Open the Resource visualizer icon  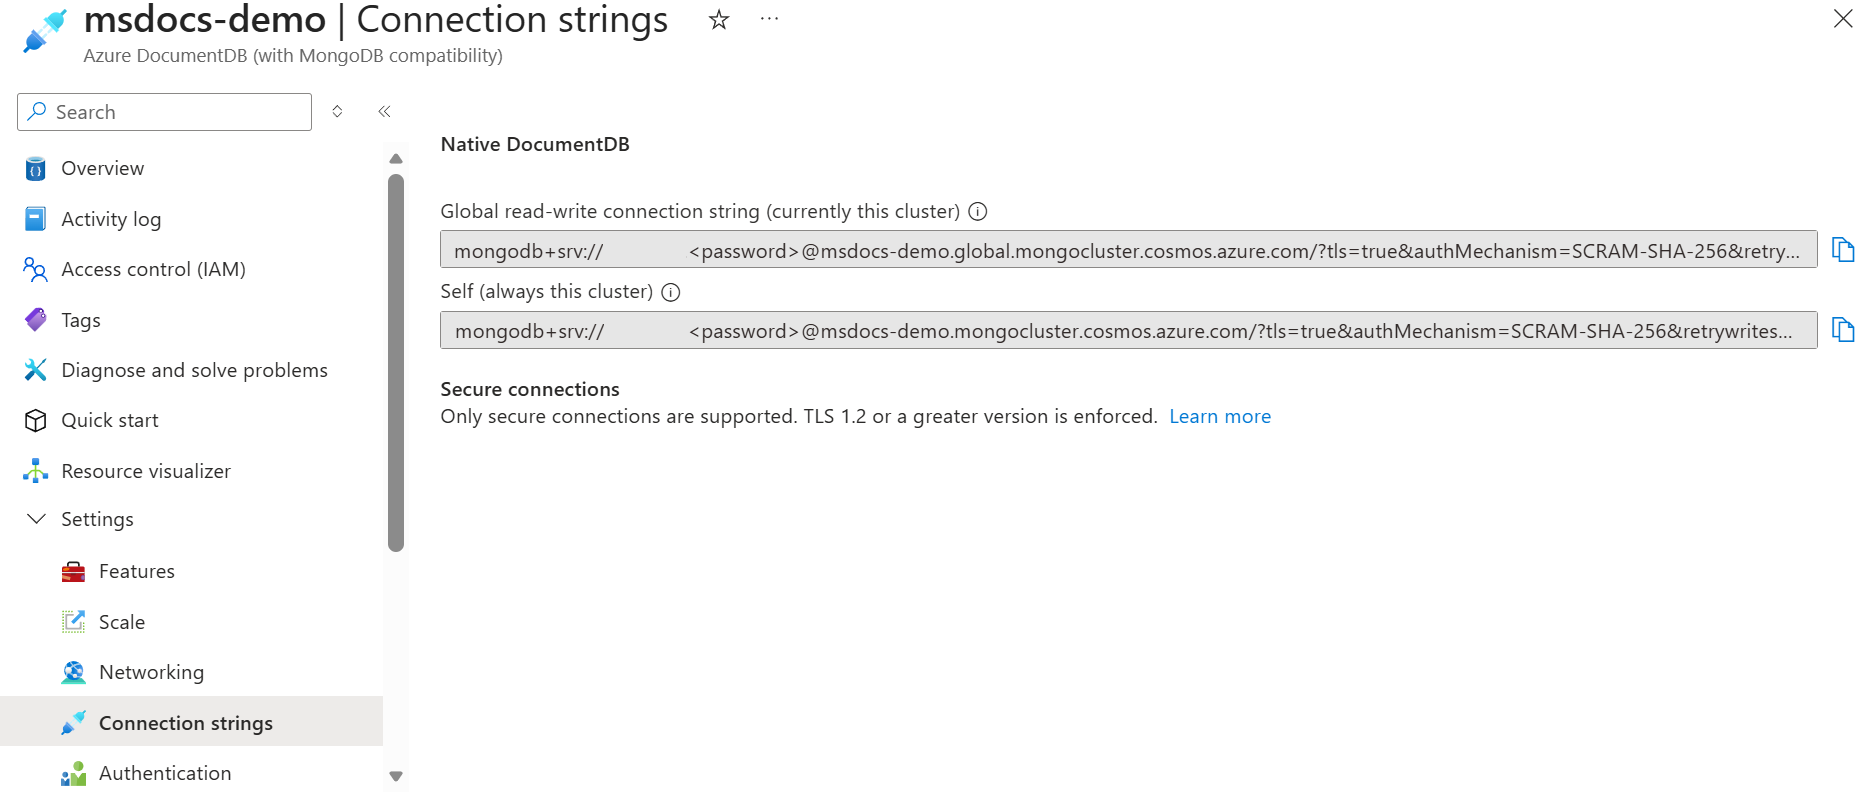point(34,470)
